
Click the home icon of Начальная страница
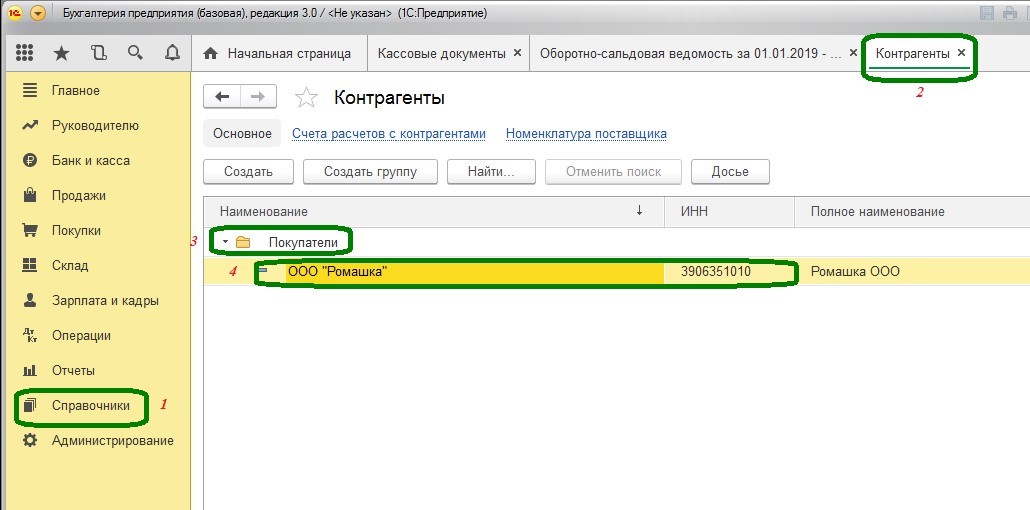tap(210, 54)
